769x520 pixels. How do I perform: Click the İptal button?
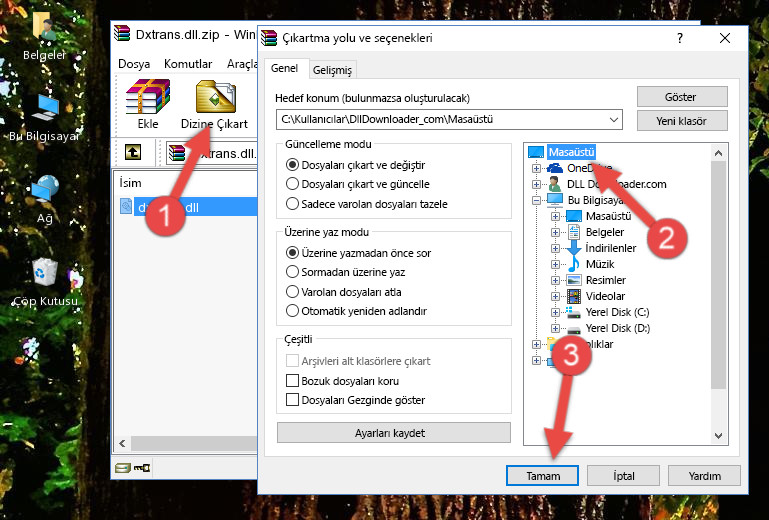pos(623,476)
